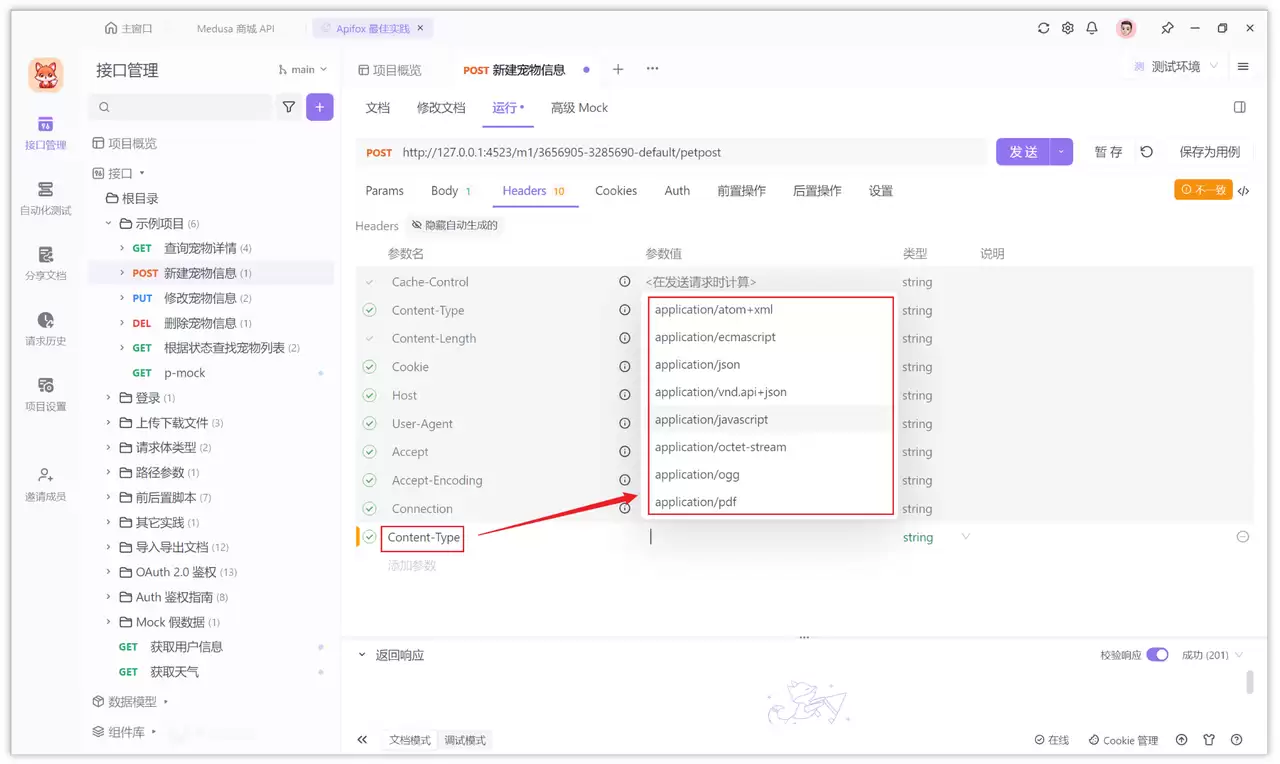The image size is (1280, 764).
Task: Click the pin icon in title bar
Action: coord(1167,28)
